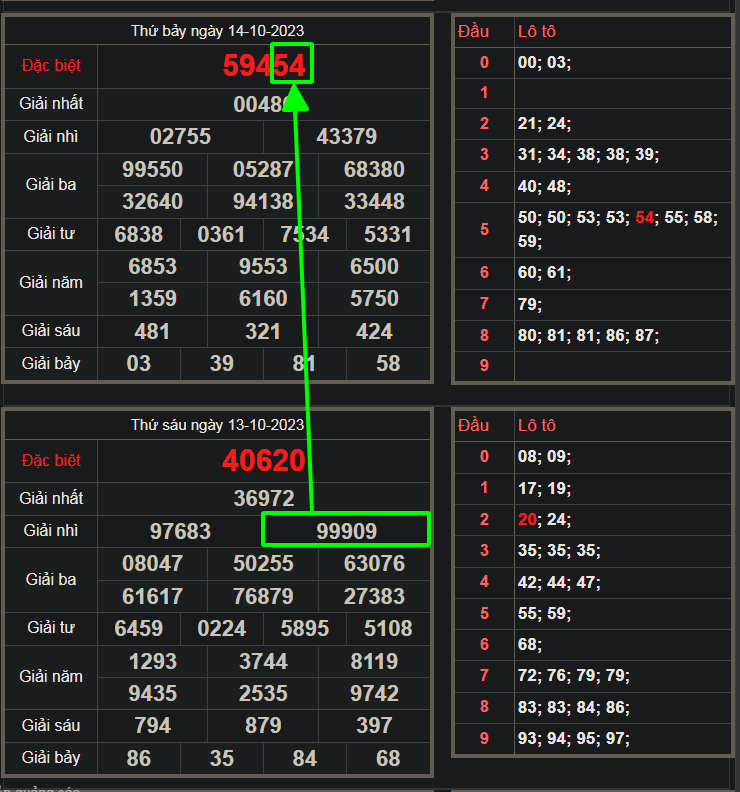The image size is (740, 792).
Task: Select the special prize number 40620
Action: tap(263, 461)
